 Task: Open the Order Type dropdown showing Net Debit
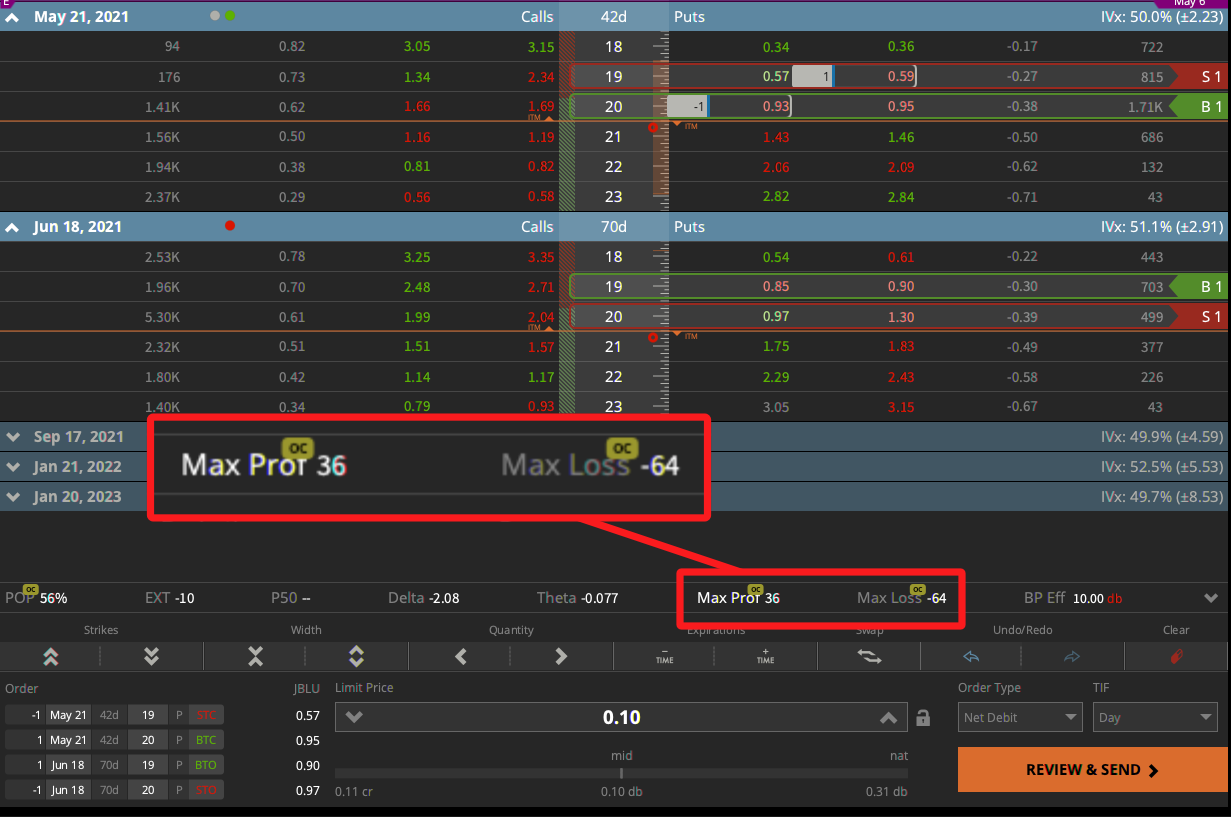(1019, 717)
